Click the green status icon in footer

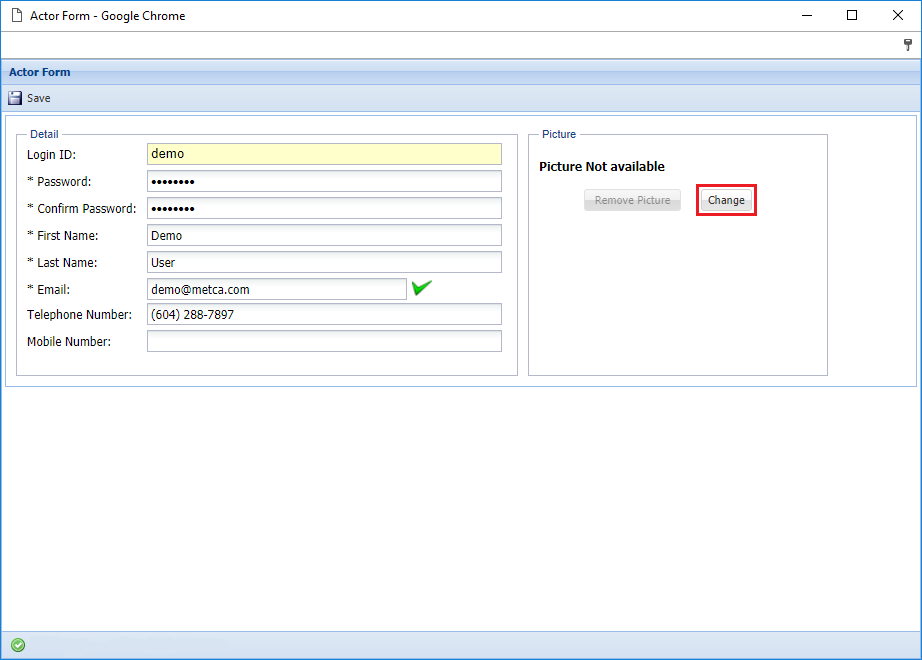click(18, 645)
